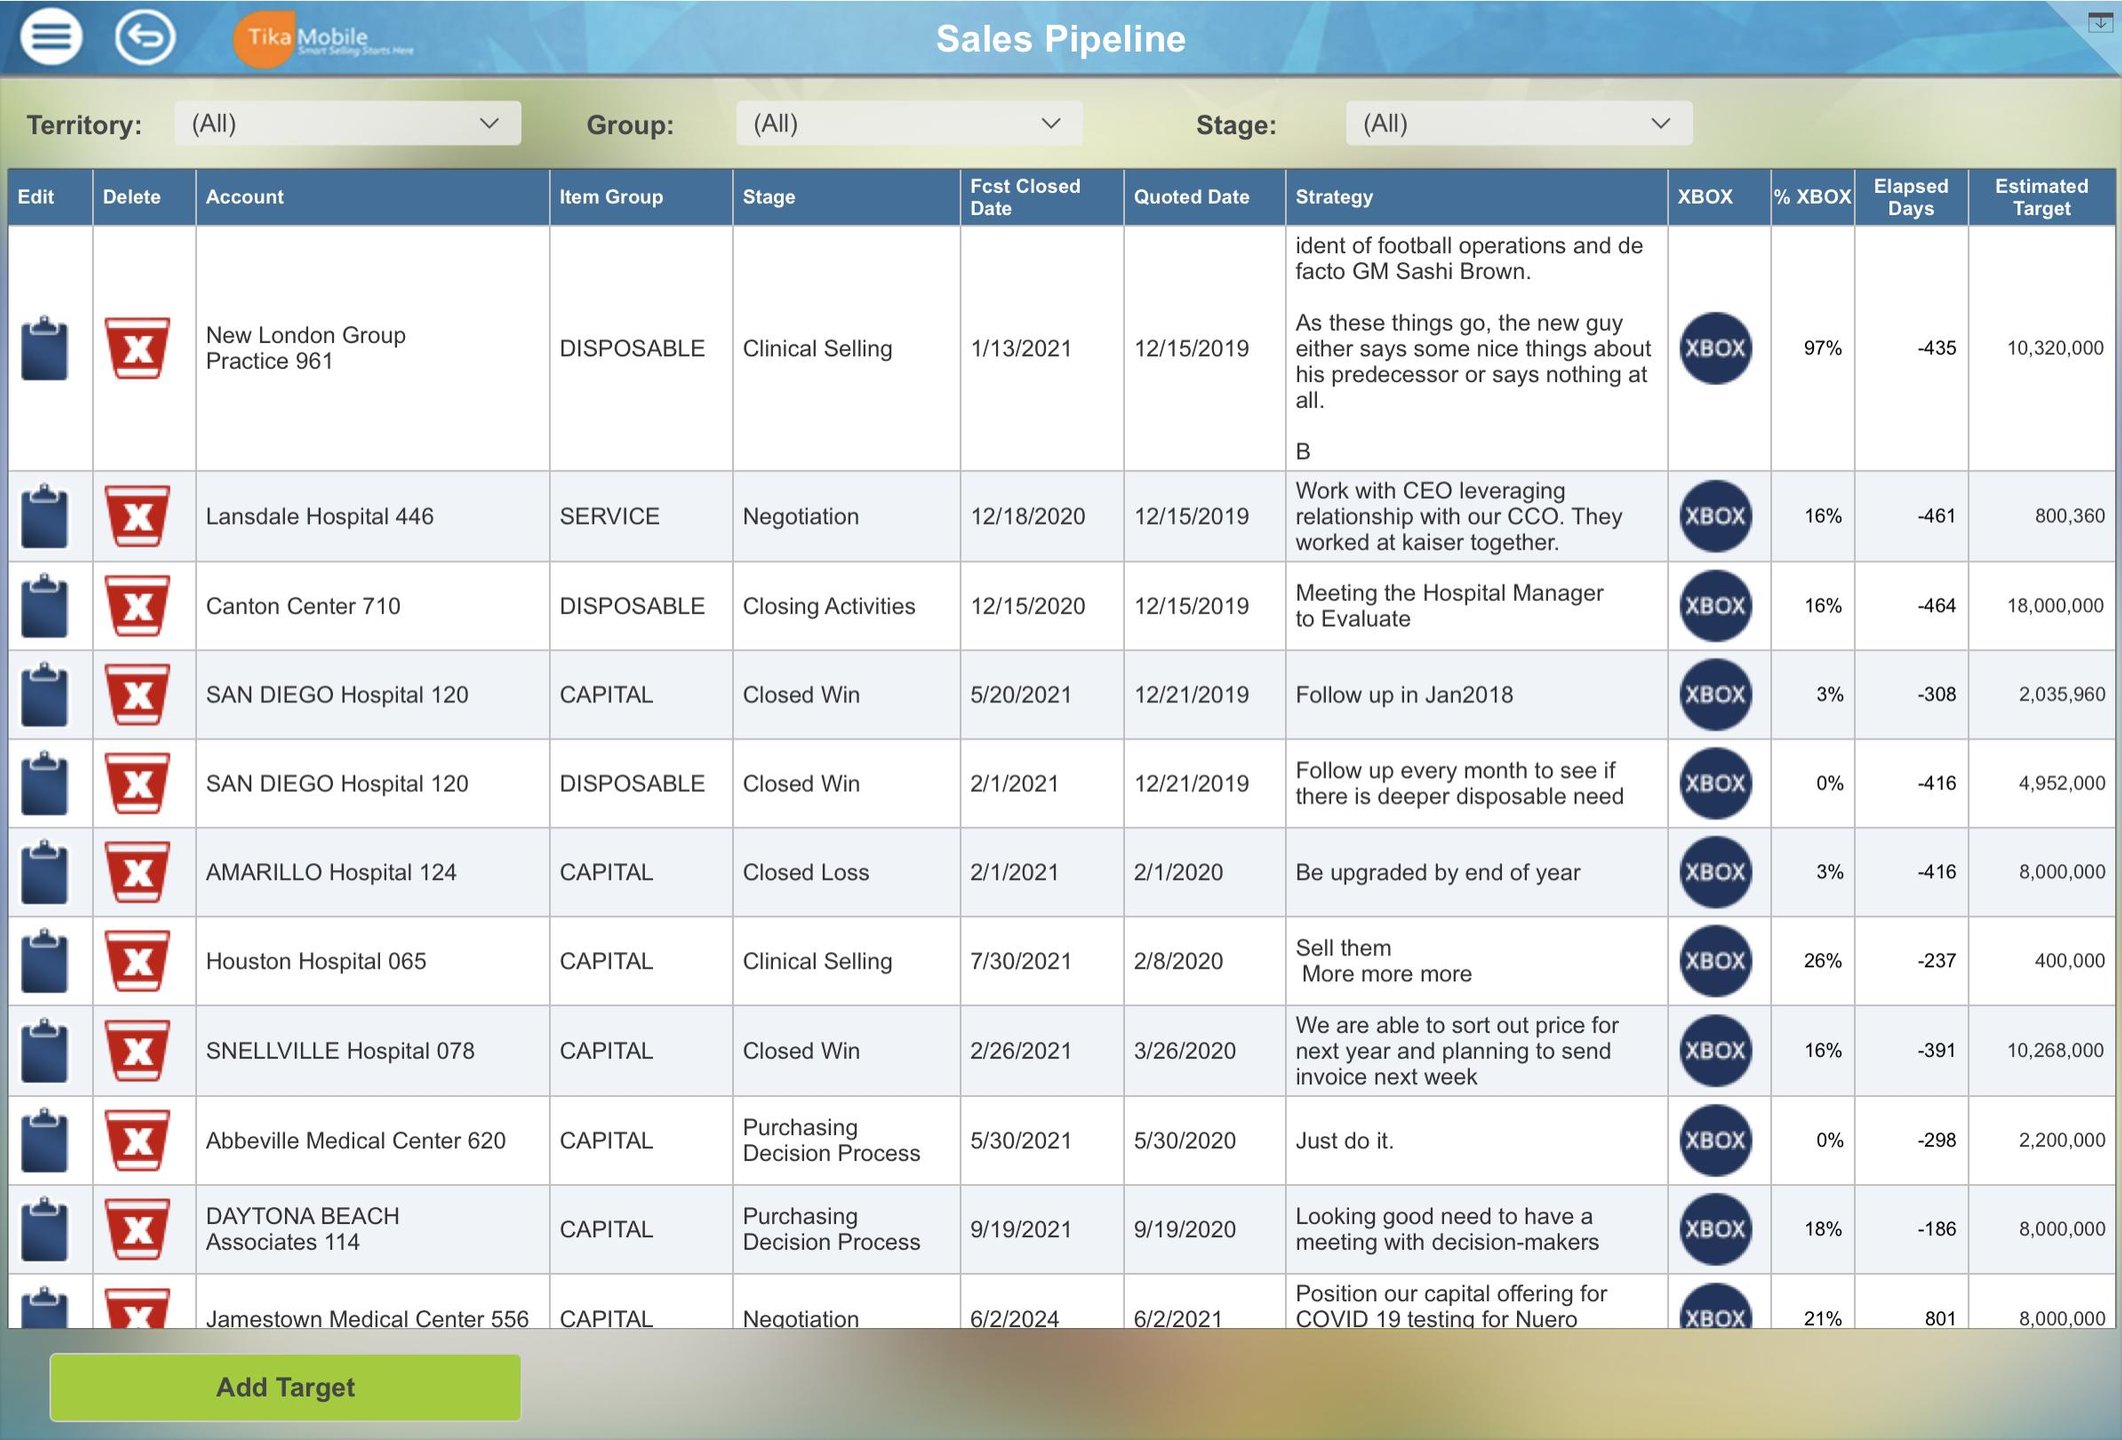Click the Elapsed Days column header
The width and height of the screenshot is (2122, 1440).
tap(1910, 197)
